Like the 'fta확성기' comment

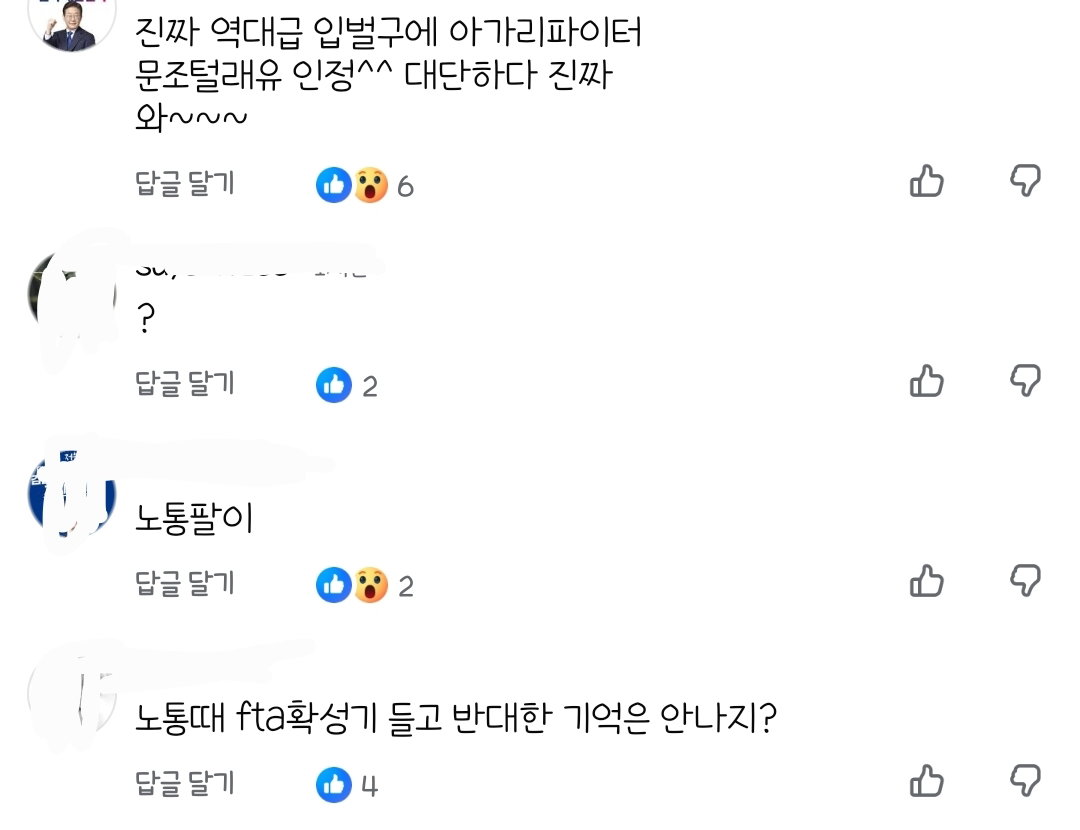[x=926, y=780]
